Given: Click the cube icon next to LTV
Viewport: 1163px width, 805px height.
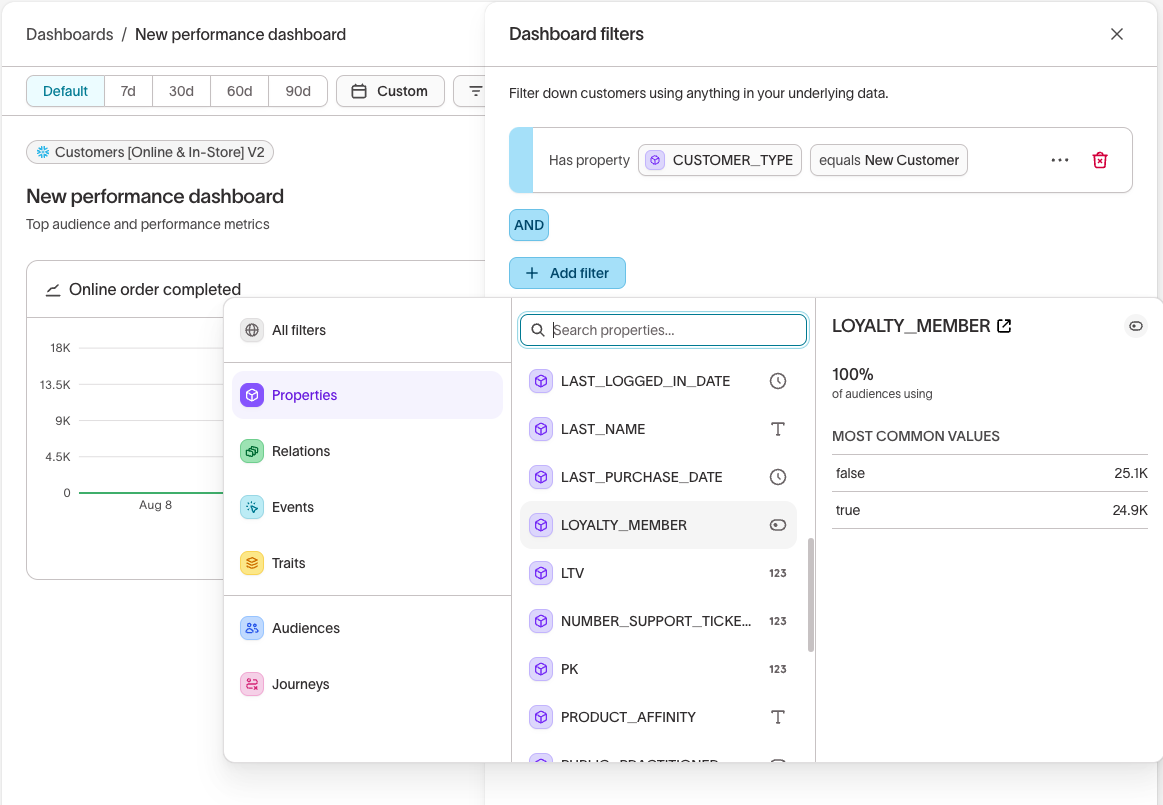Looking at the screenshot, I should pyautogui.click(x=541, y=573).
